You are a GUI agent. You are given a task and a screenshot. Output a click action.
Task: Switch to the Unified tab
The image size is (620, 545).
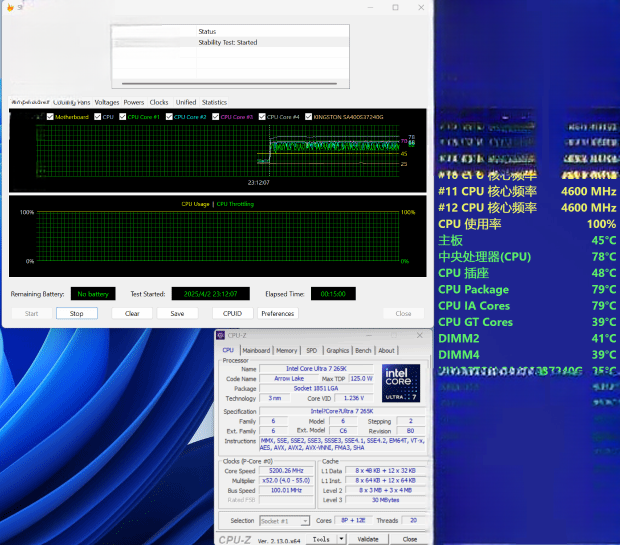[186, 102]
